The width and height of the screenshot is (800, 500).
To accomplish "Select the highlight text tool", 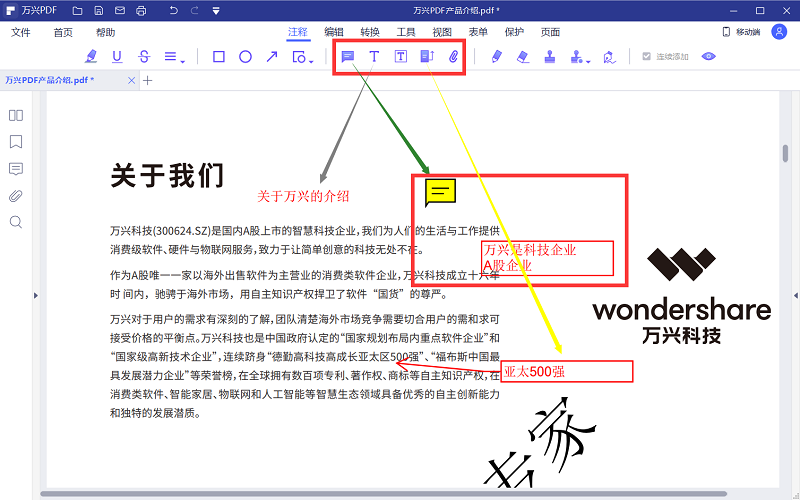I will pos(92,57).
